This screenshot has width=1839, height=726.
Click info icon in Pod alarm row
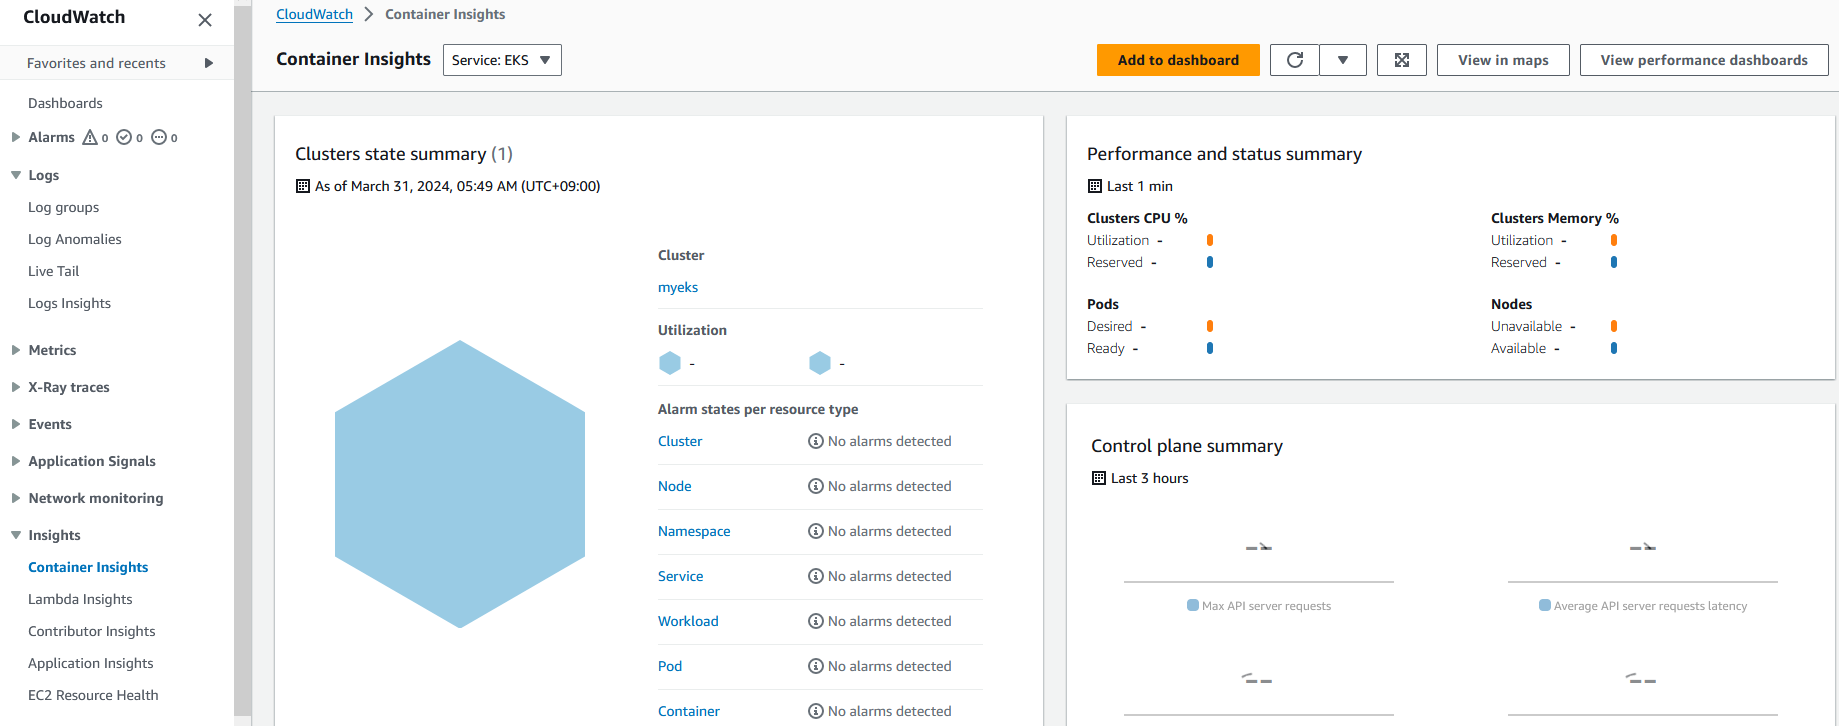pyautogui.click(x=816, y=666)
